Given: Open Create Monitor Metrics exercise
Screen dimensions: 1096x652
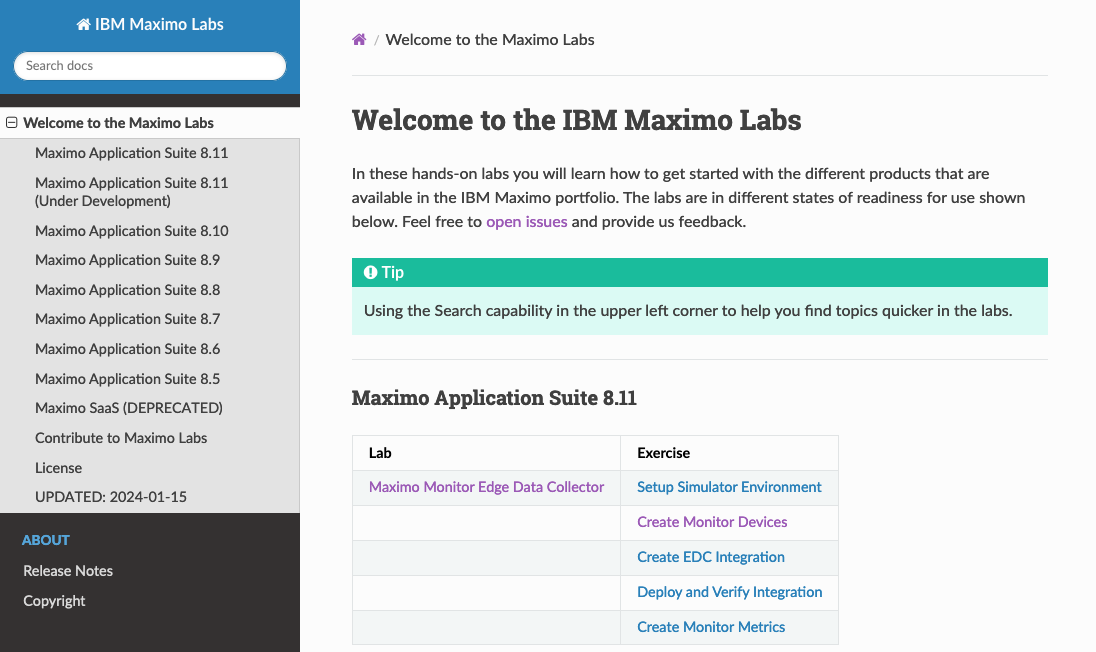Looking at the screenshot, I should click(x=711, y=627).
